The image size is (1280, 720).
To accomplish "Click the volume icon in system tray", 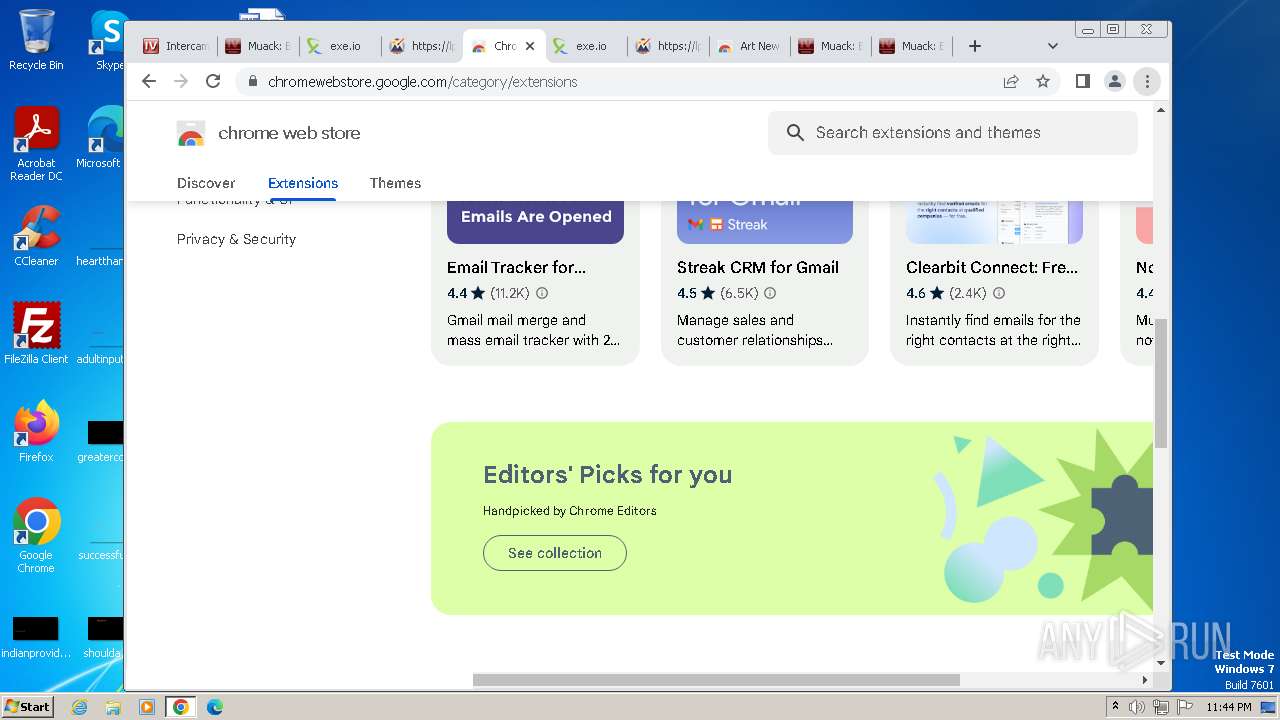I will [1137, 707].
